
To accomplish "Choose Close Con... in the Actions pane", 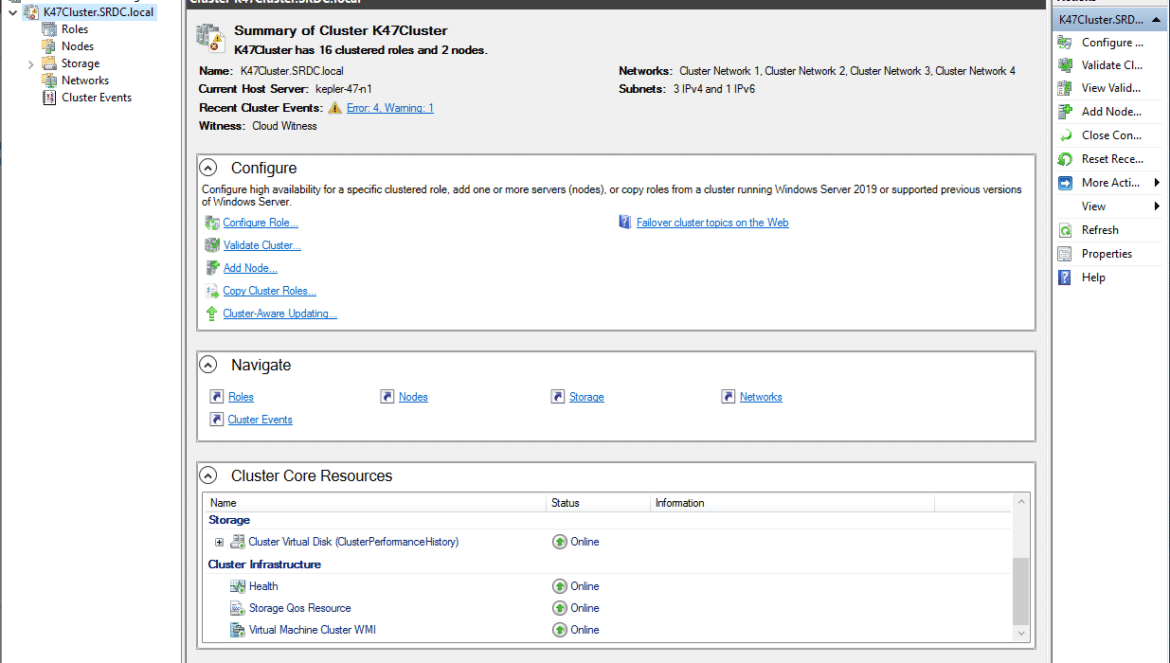I will click(x=1112, y=136).
